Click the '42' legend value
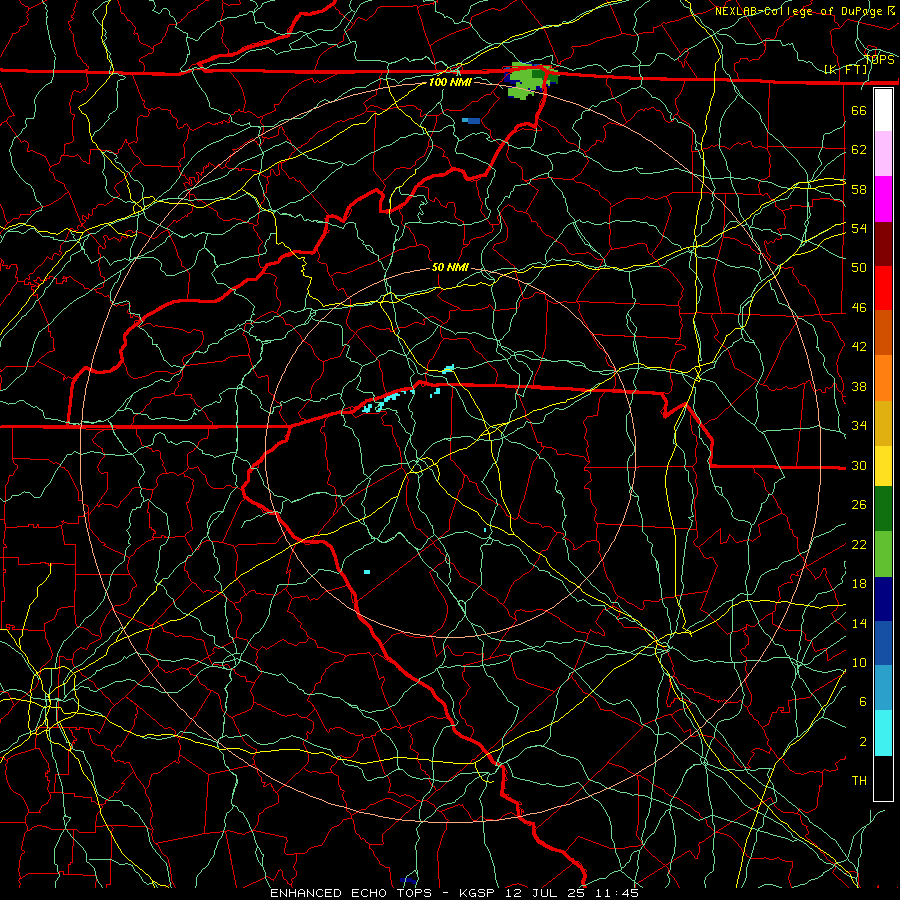 click(859, 347)
